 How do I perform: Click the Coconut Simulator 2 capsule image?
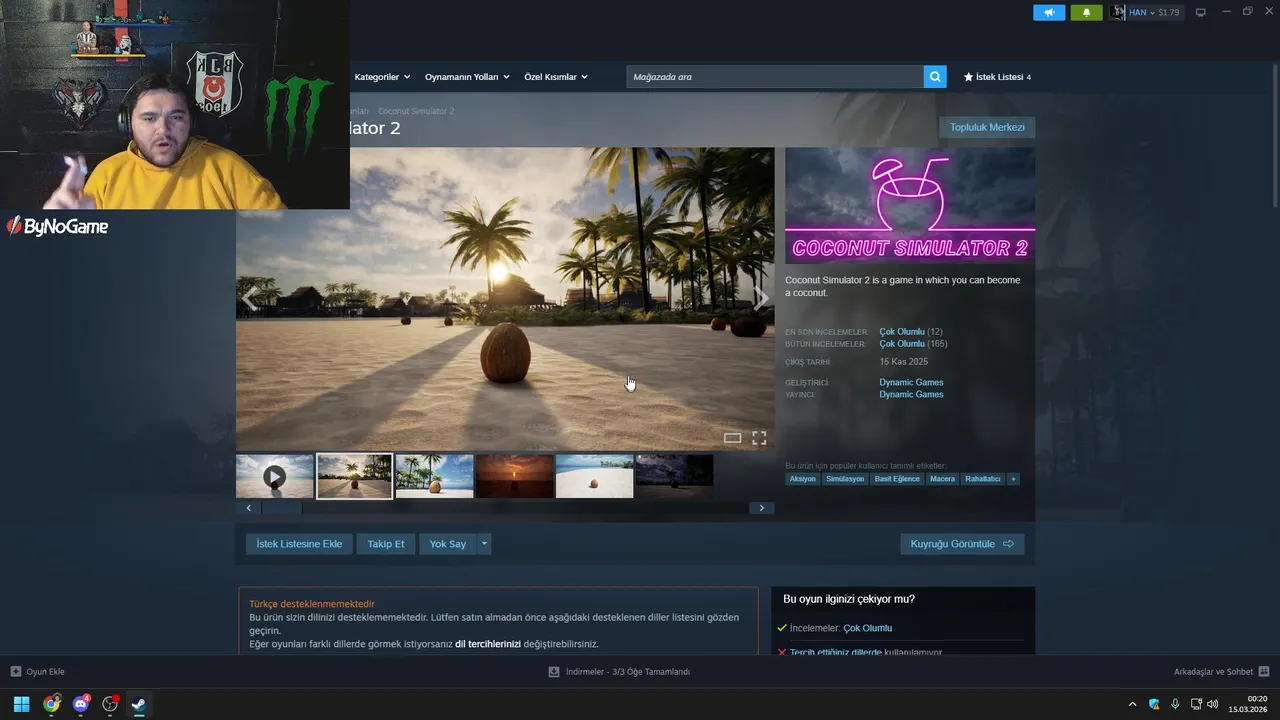(x=910, y=207)
